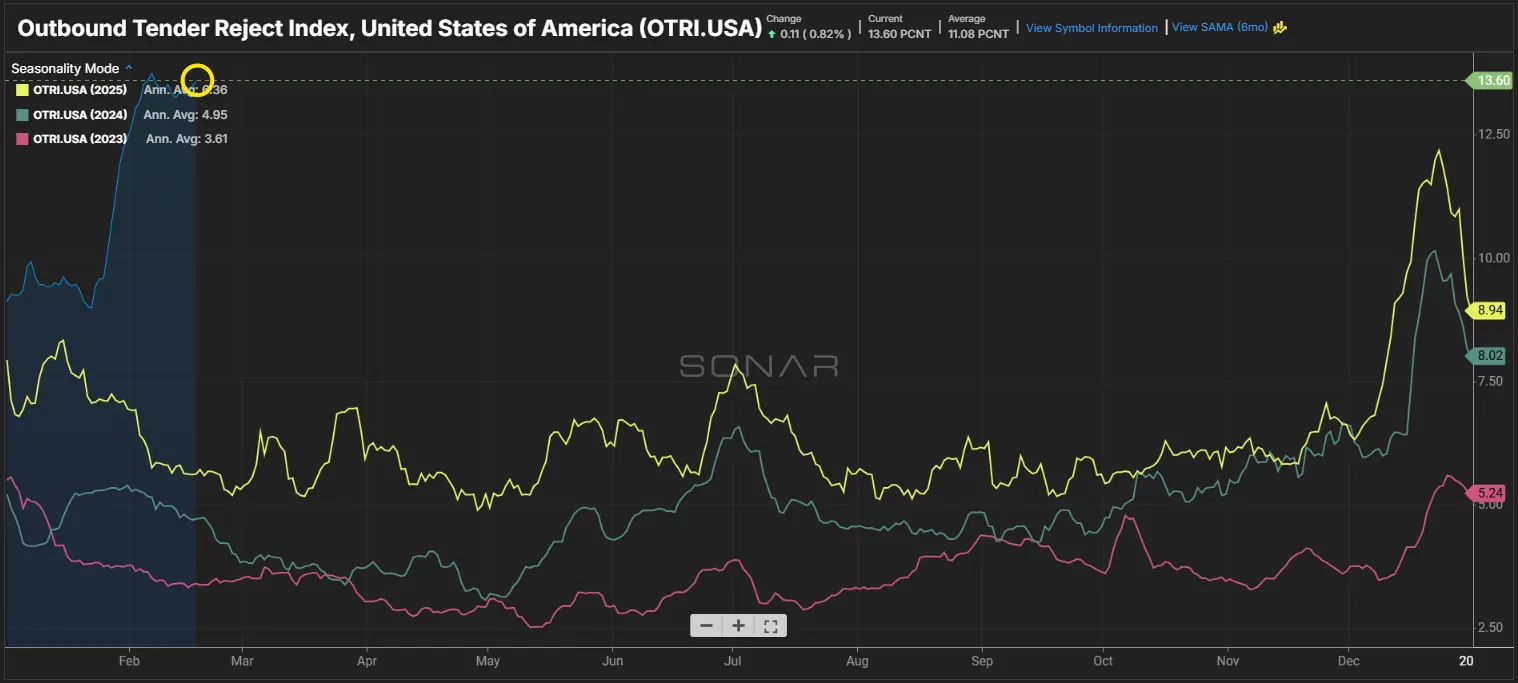Click the yellow 8.94 price tag
The image size is (1518, 683).
point(1489,310)
